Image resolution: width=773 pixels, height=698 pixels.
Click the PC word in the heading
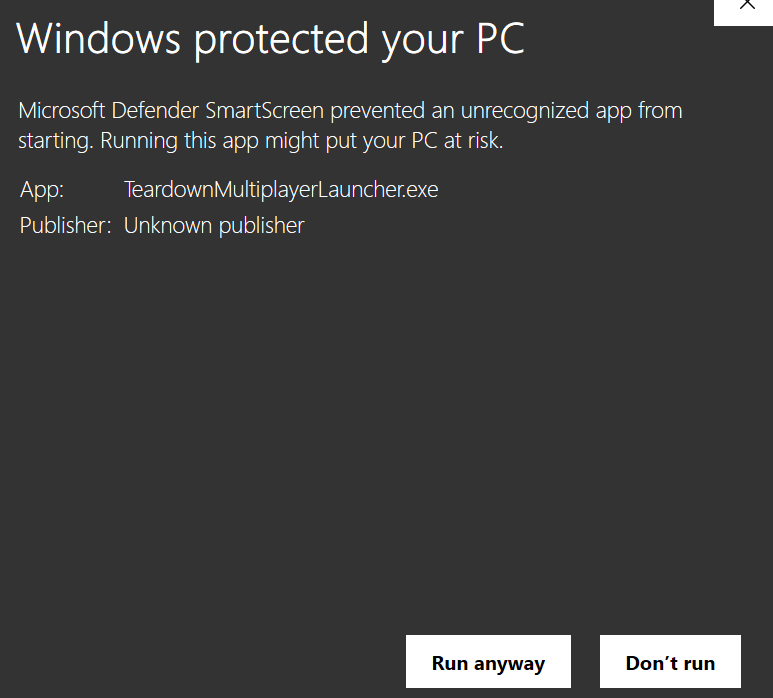(500, 39)
